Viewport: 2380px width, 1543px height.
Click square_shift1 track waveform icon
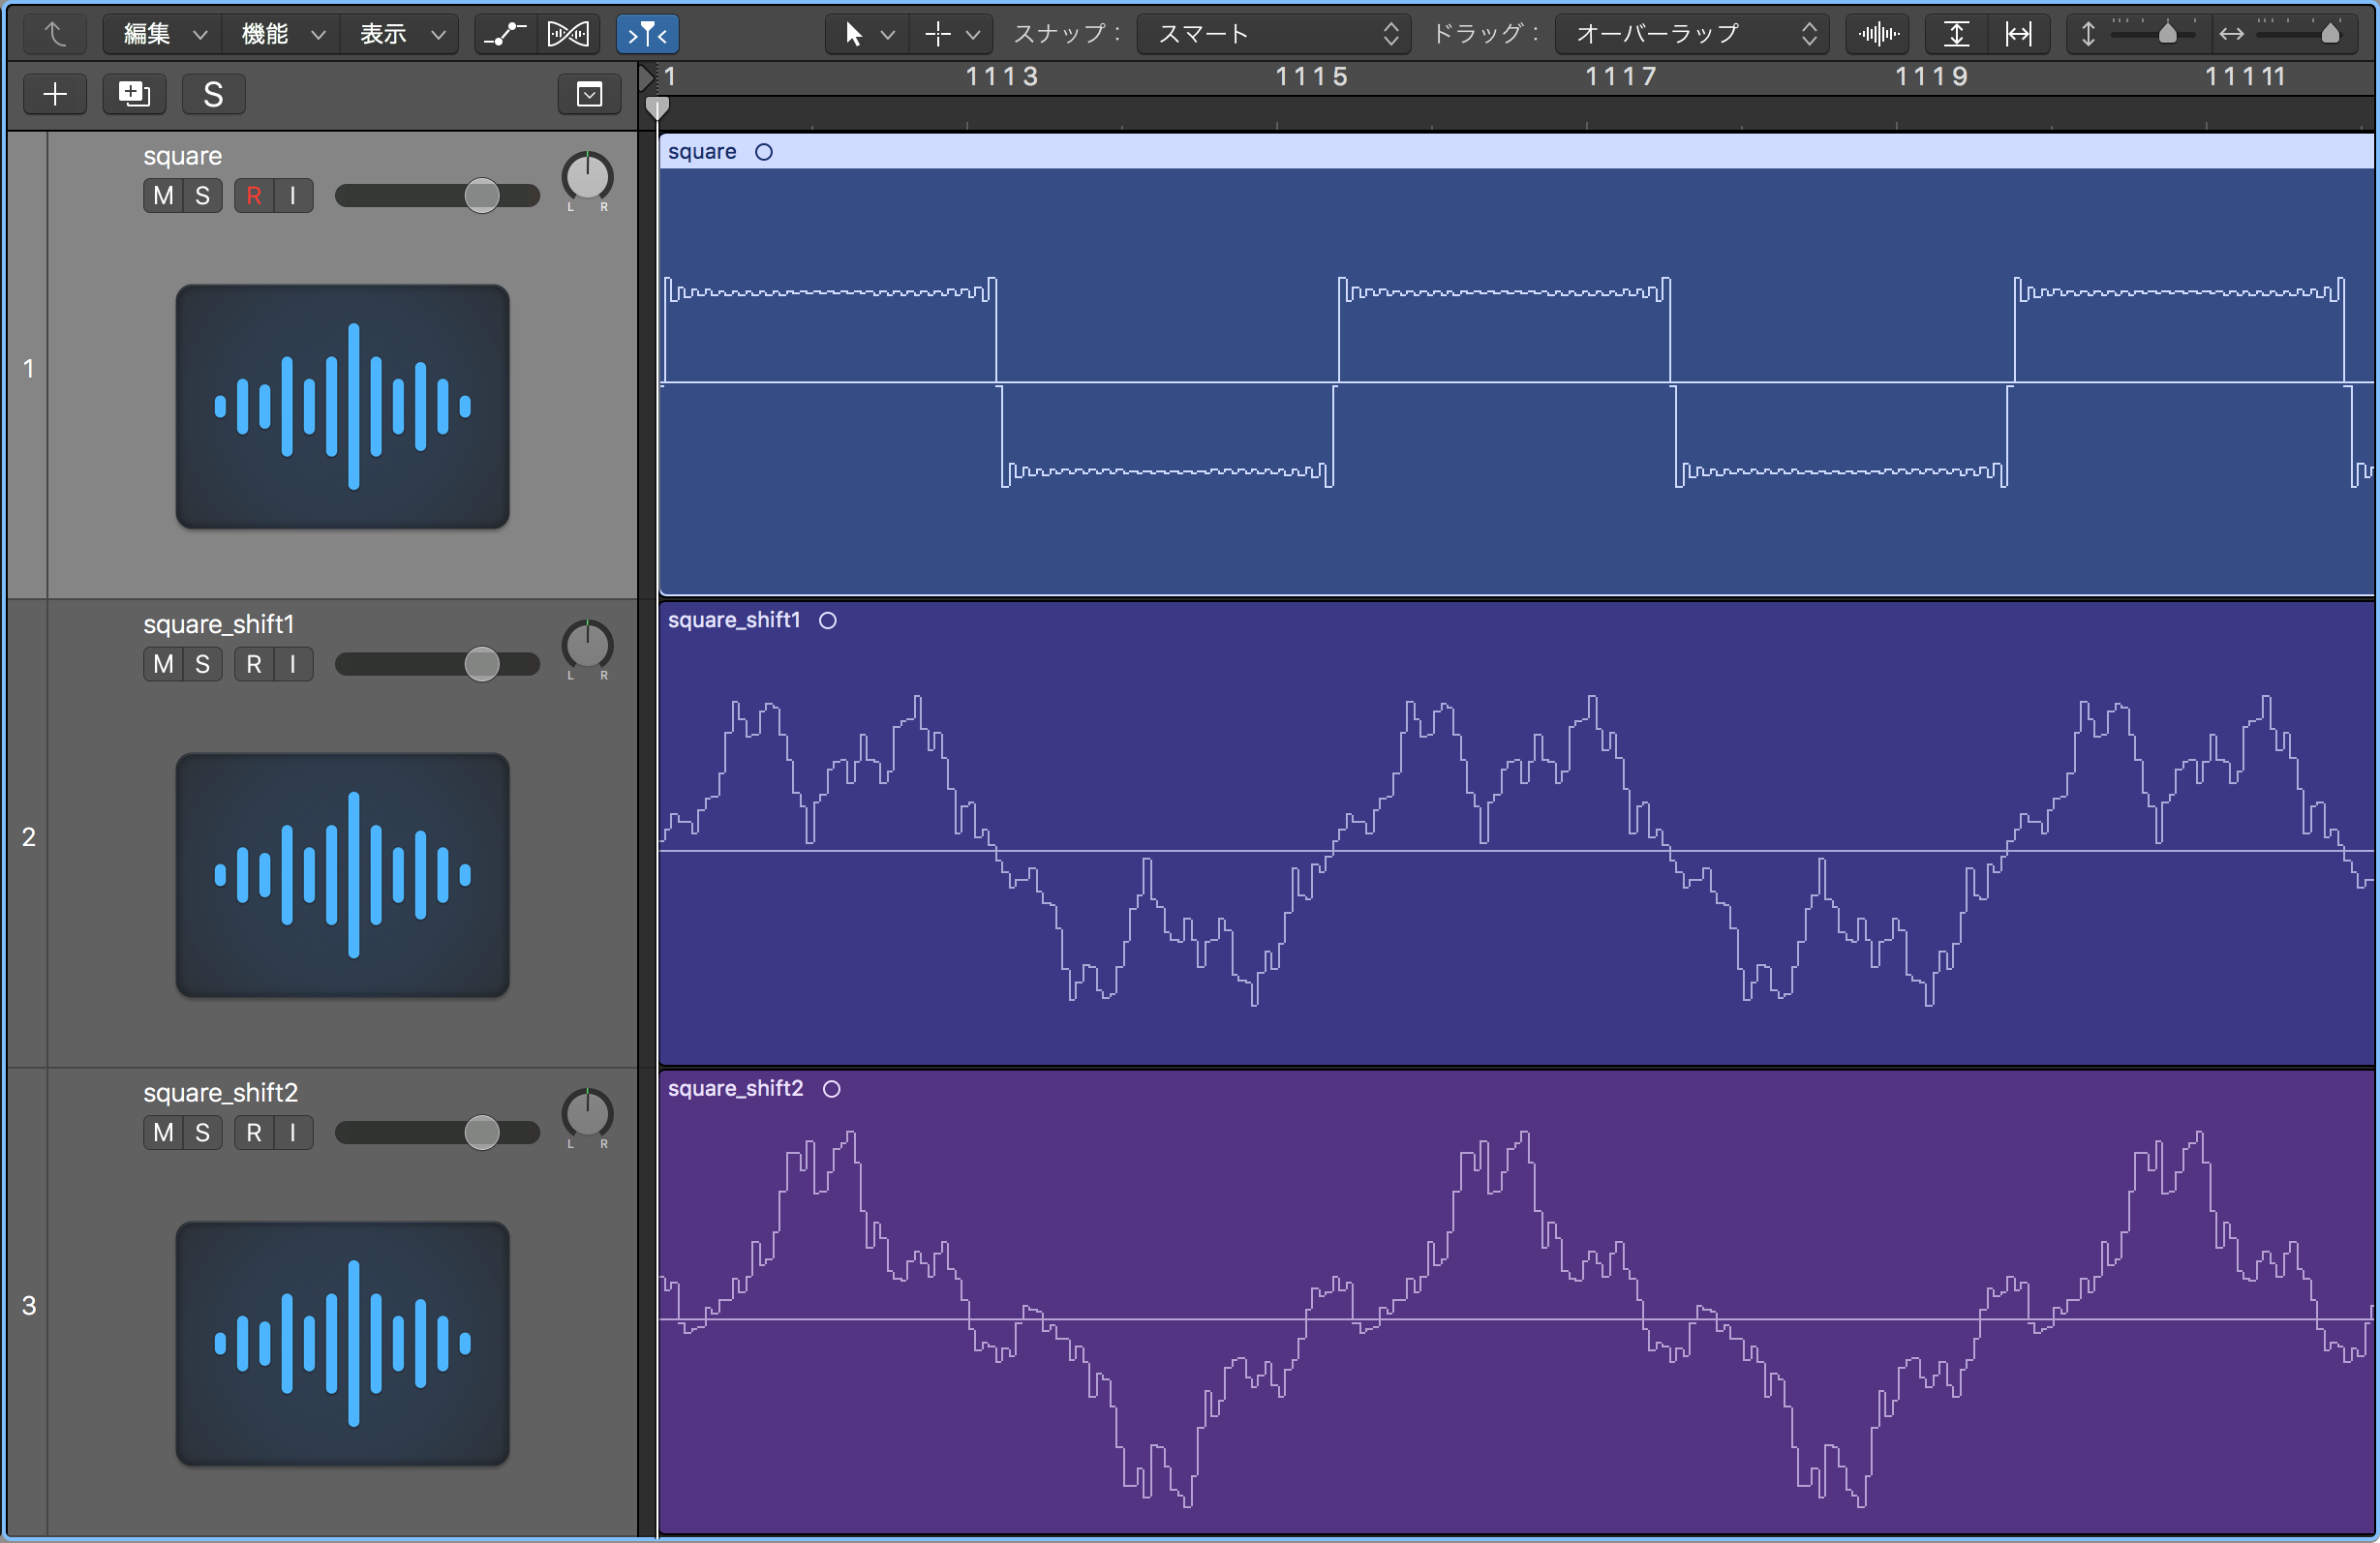tap(342, 875)
